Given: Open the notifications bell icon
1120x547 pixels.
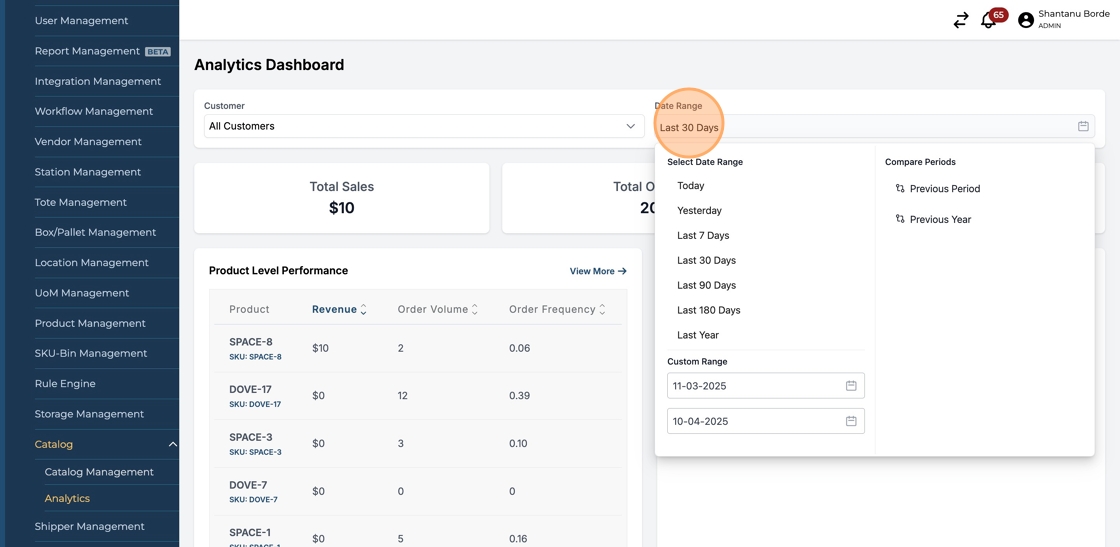Looking at the screenshot, I should point(988,20).
